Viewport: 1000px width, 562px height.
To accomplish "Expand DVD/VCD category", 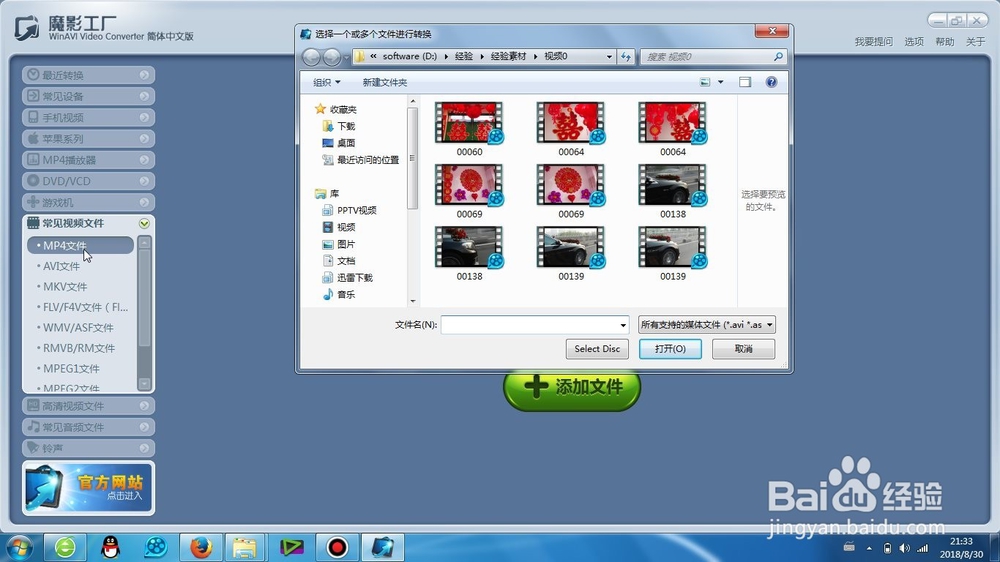I will coord(89,181).
